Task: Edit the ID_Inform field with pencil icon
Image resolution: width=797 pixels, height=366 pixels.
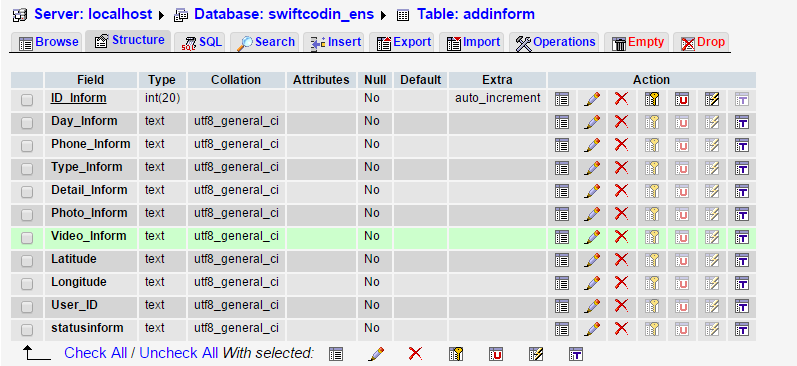Action: coord(591,99)
